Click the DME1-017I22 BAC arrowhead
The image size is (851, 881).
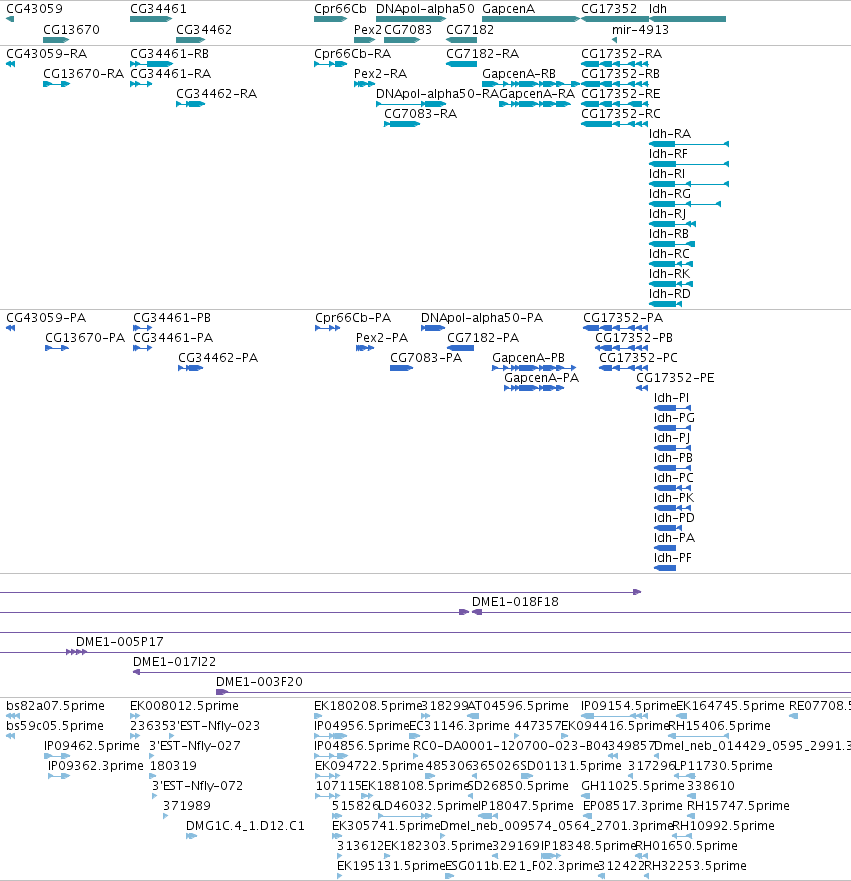tap(136, 672)
